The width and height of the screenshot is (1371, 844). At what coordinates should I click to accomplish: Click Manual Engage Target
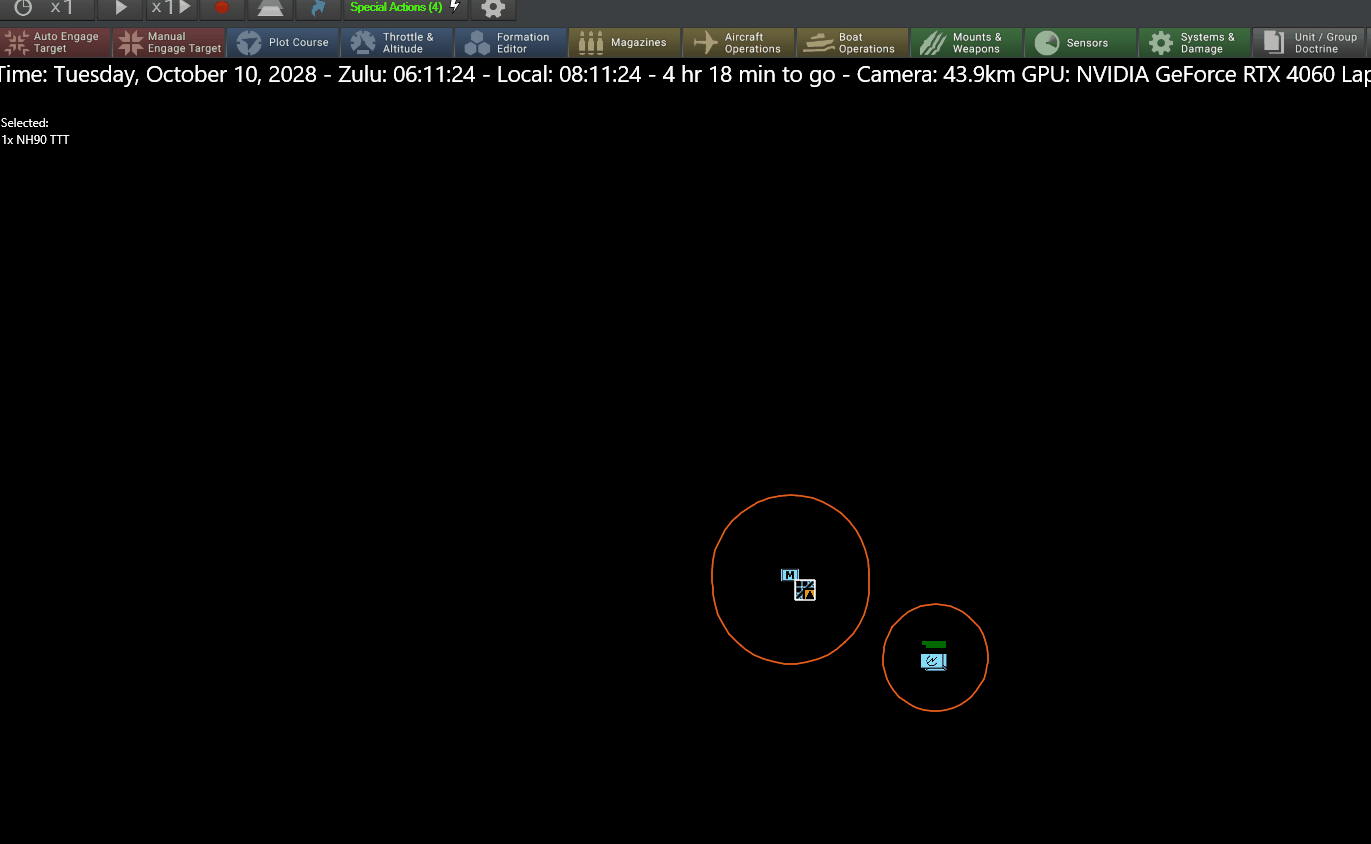[169, 42]
